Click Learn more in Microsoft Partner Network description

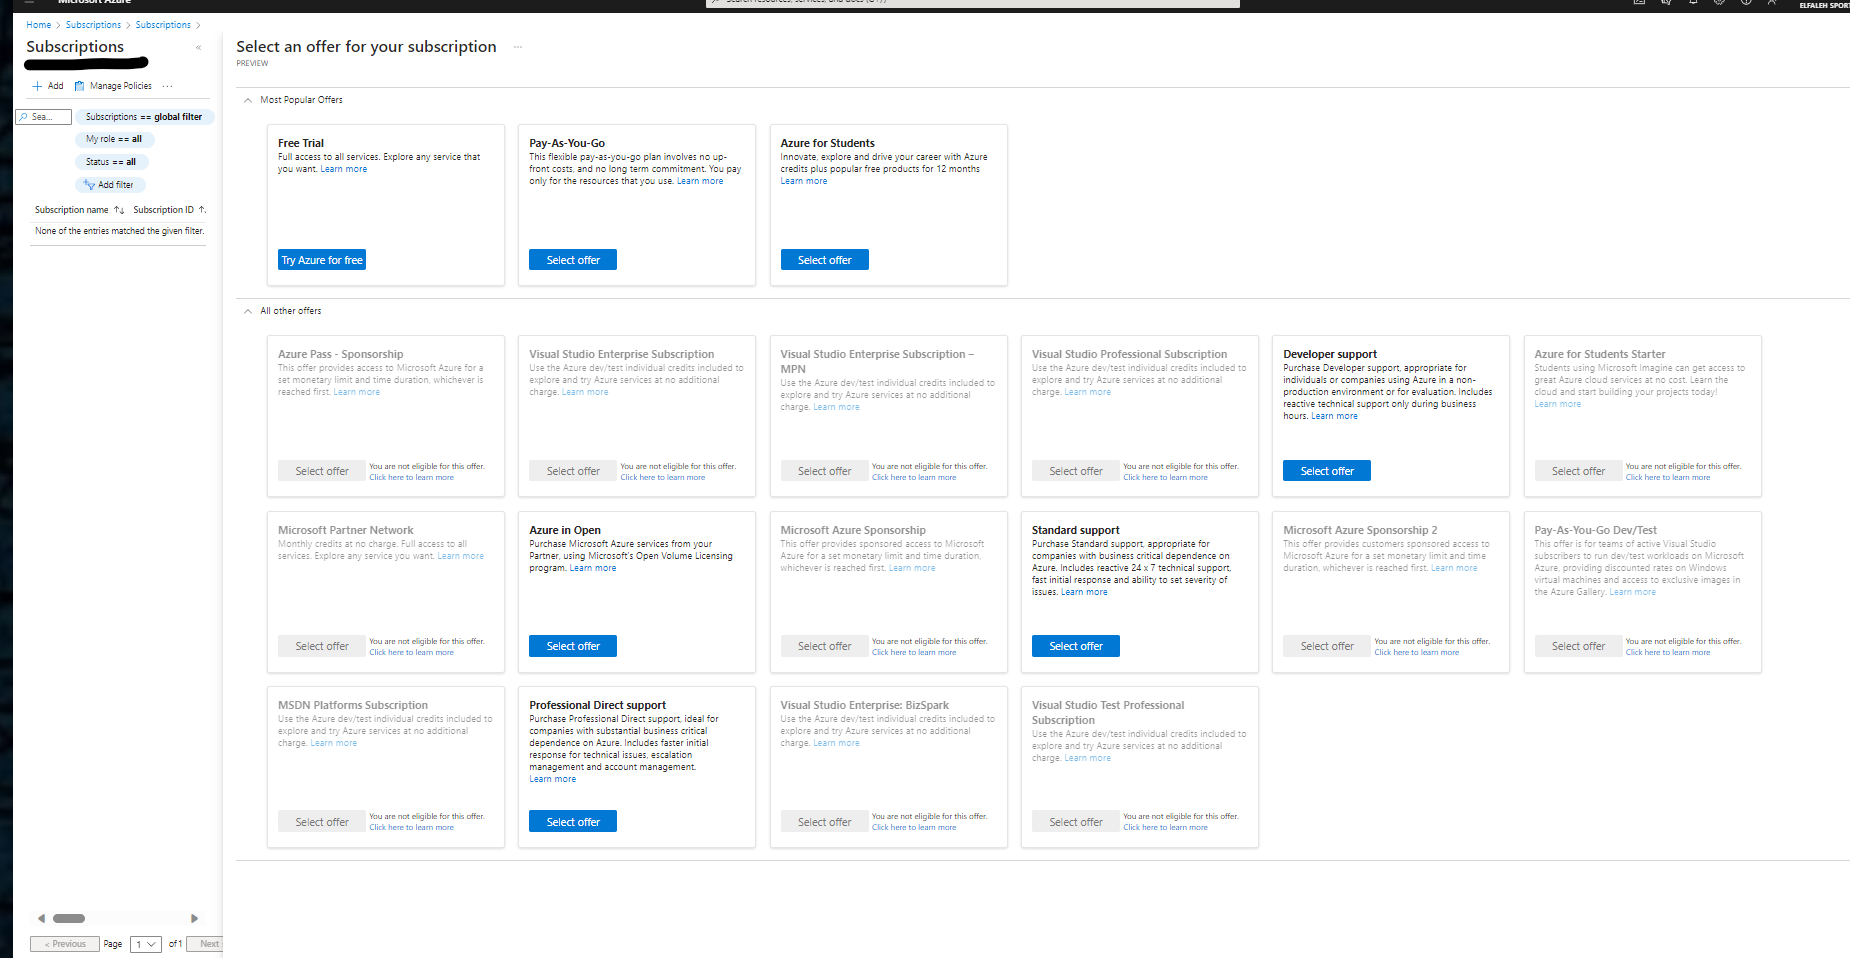pos(461,556)
